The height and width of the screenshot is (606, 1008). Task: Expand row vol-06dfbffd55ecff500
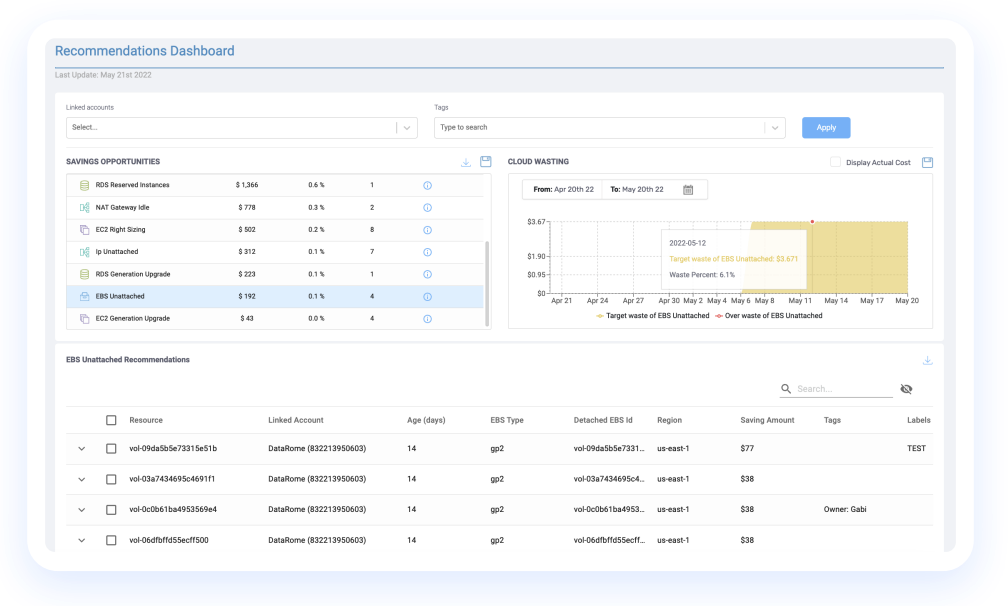click(82, 540)
